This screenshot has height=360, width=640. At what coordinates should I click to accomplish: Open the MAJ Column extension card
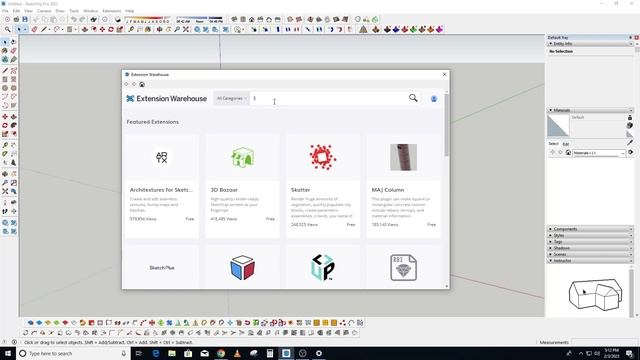(403, 186)
